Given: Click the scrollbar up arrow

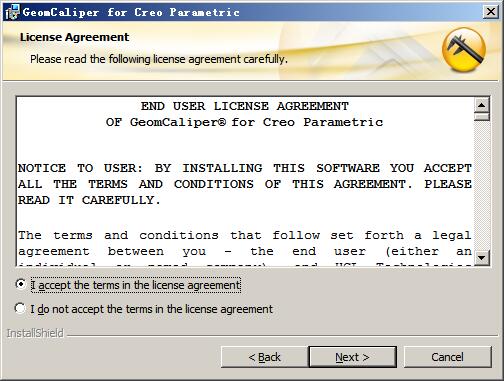Looking at the screenshot, I should (481, 105).
